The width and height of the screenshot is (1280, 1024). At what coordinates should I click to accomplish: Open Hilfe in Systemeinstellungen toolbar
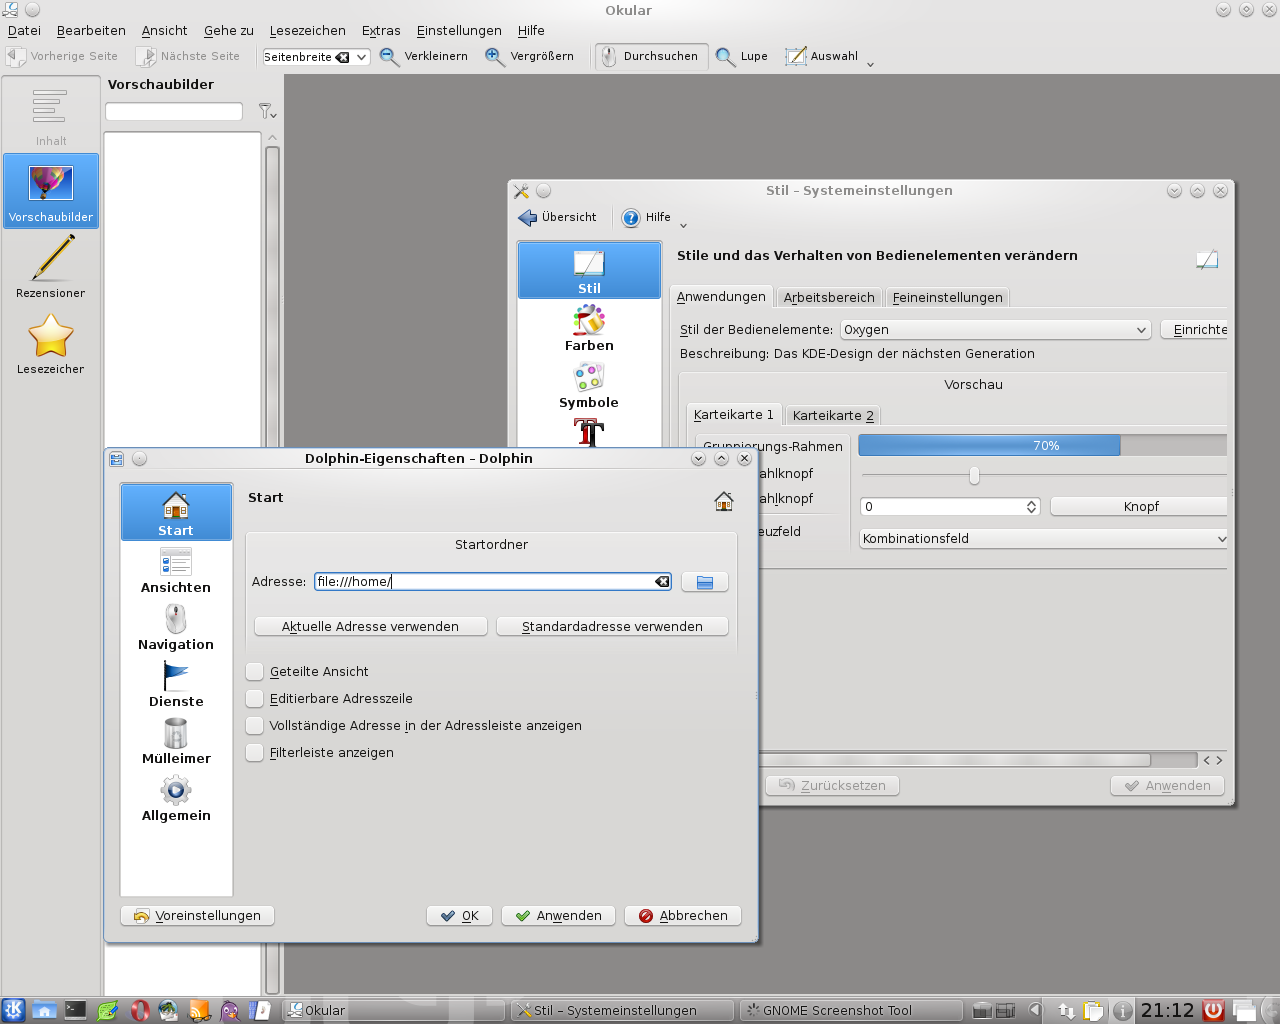tap(647, 217)
